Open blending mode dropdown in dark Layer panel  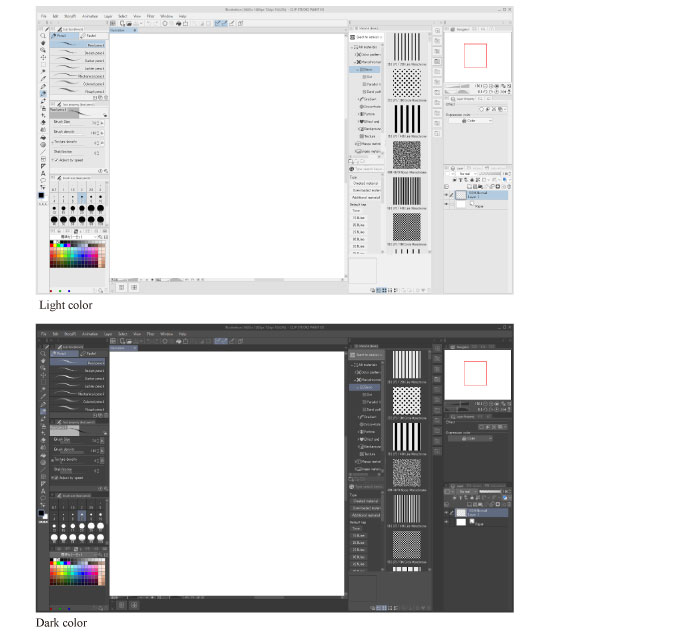click(x=466, y=491)
